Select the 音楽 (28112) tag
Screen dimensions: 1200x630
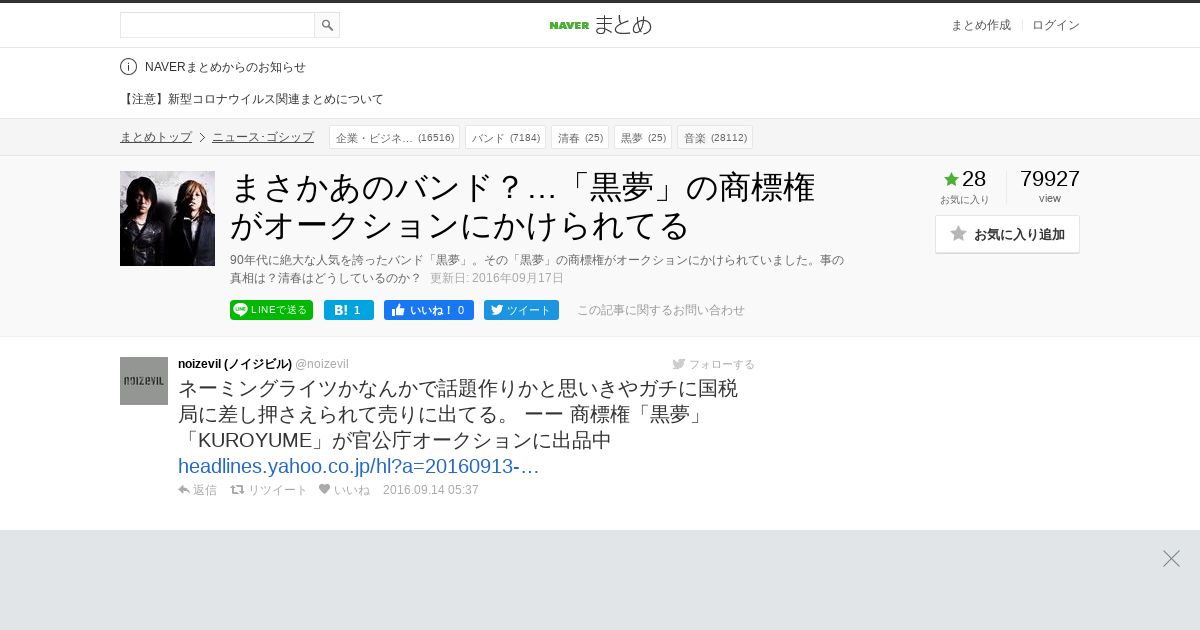click(715, 137)
